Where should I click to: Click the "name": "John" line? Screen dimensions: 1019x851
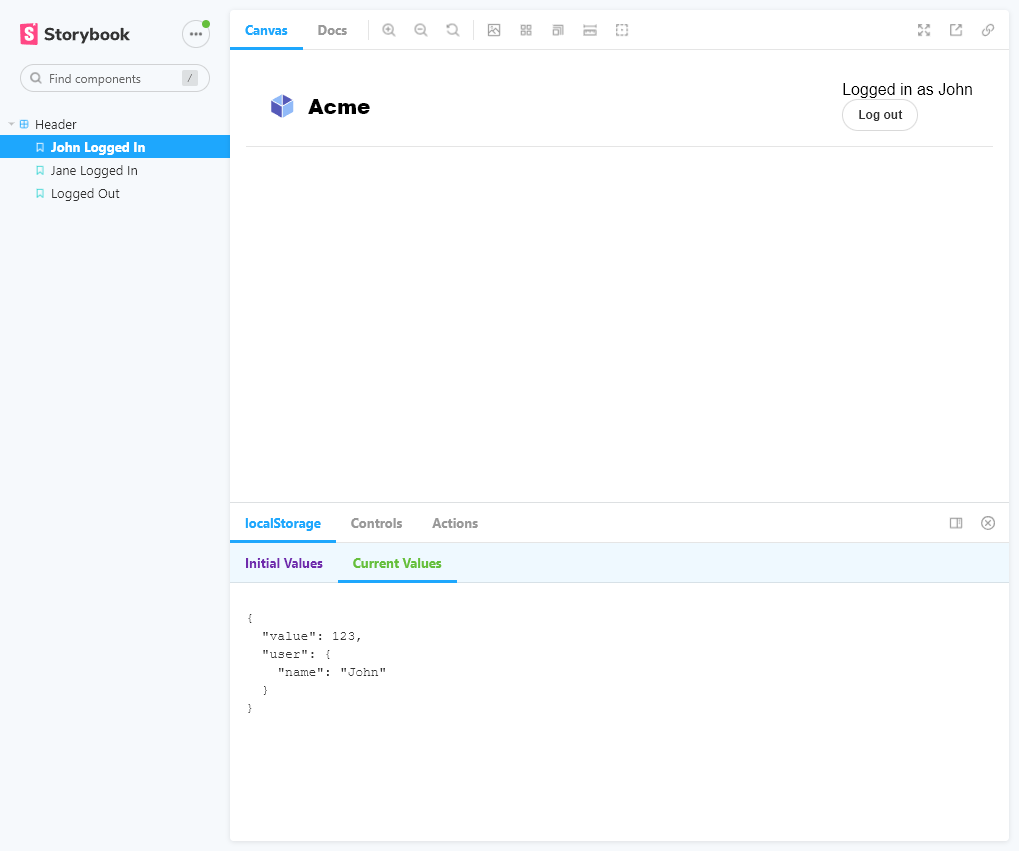(331, 672)
